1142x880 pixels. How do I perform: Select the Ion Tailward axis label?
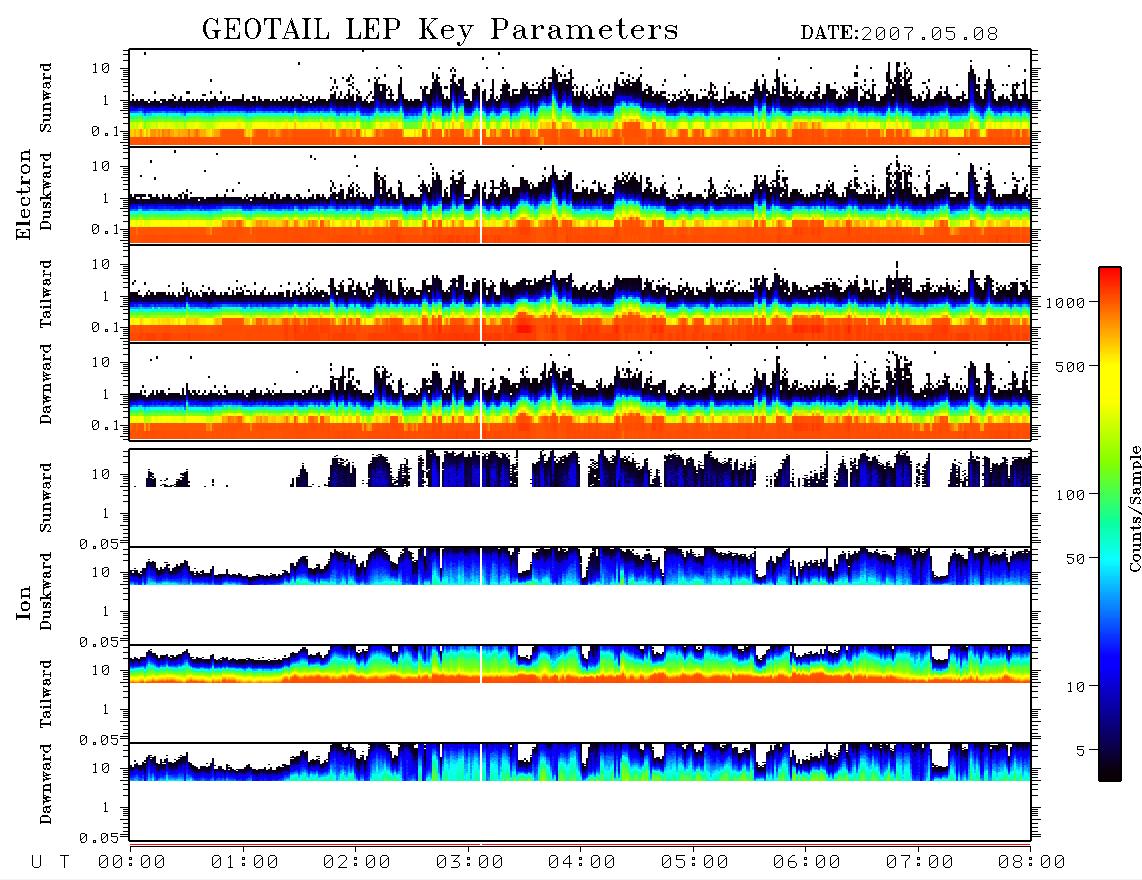[46, 694]
